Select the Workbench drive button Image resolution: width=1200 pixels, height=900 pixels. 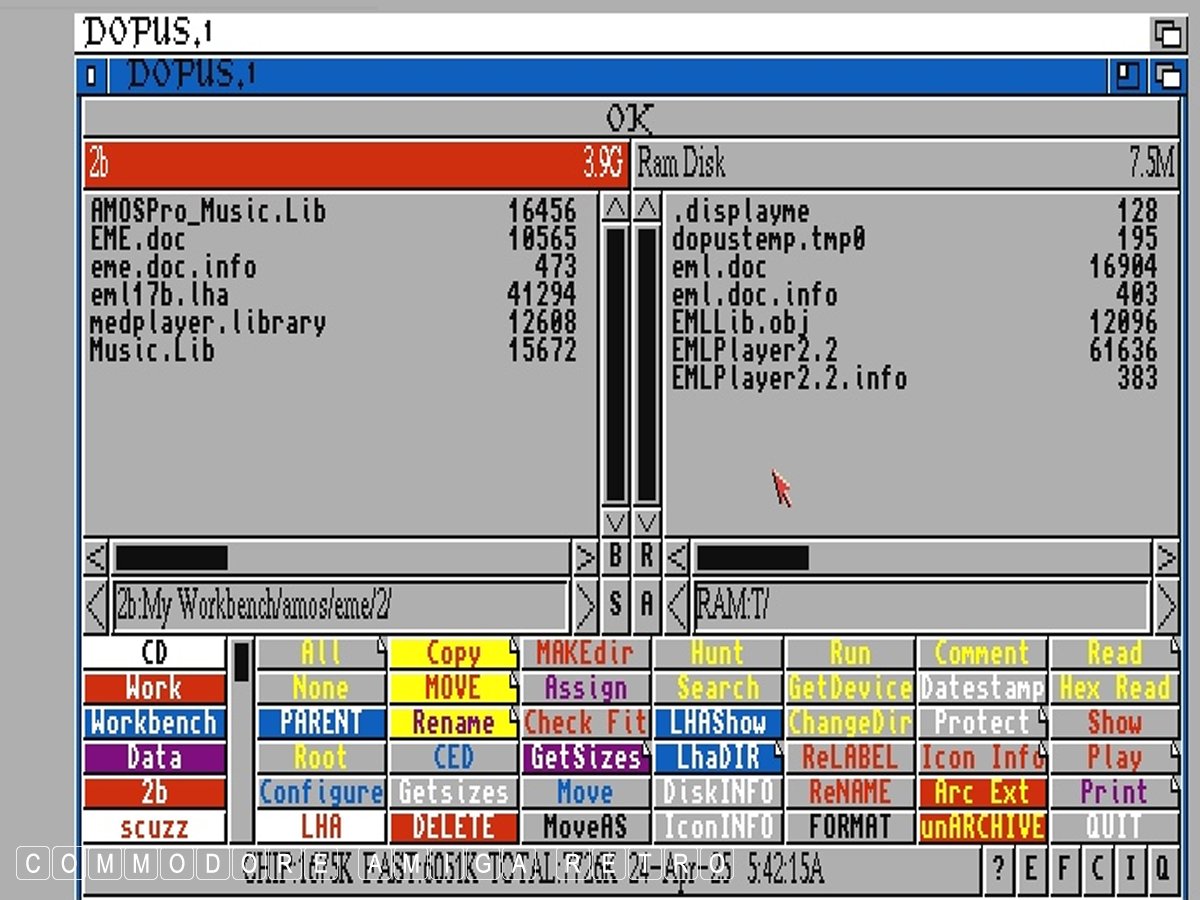(x=155, y=723)
